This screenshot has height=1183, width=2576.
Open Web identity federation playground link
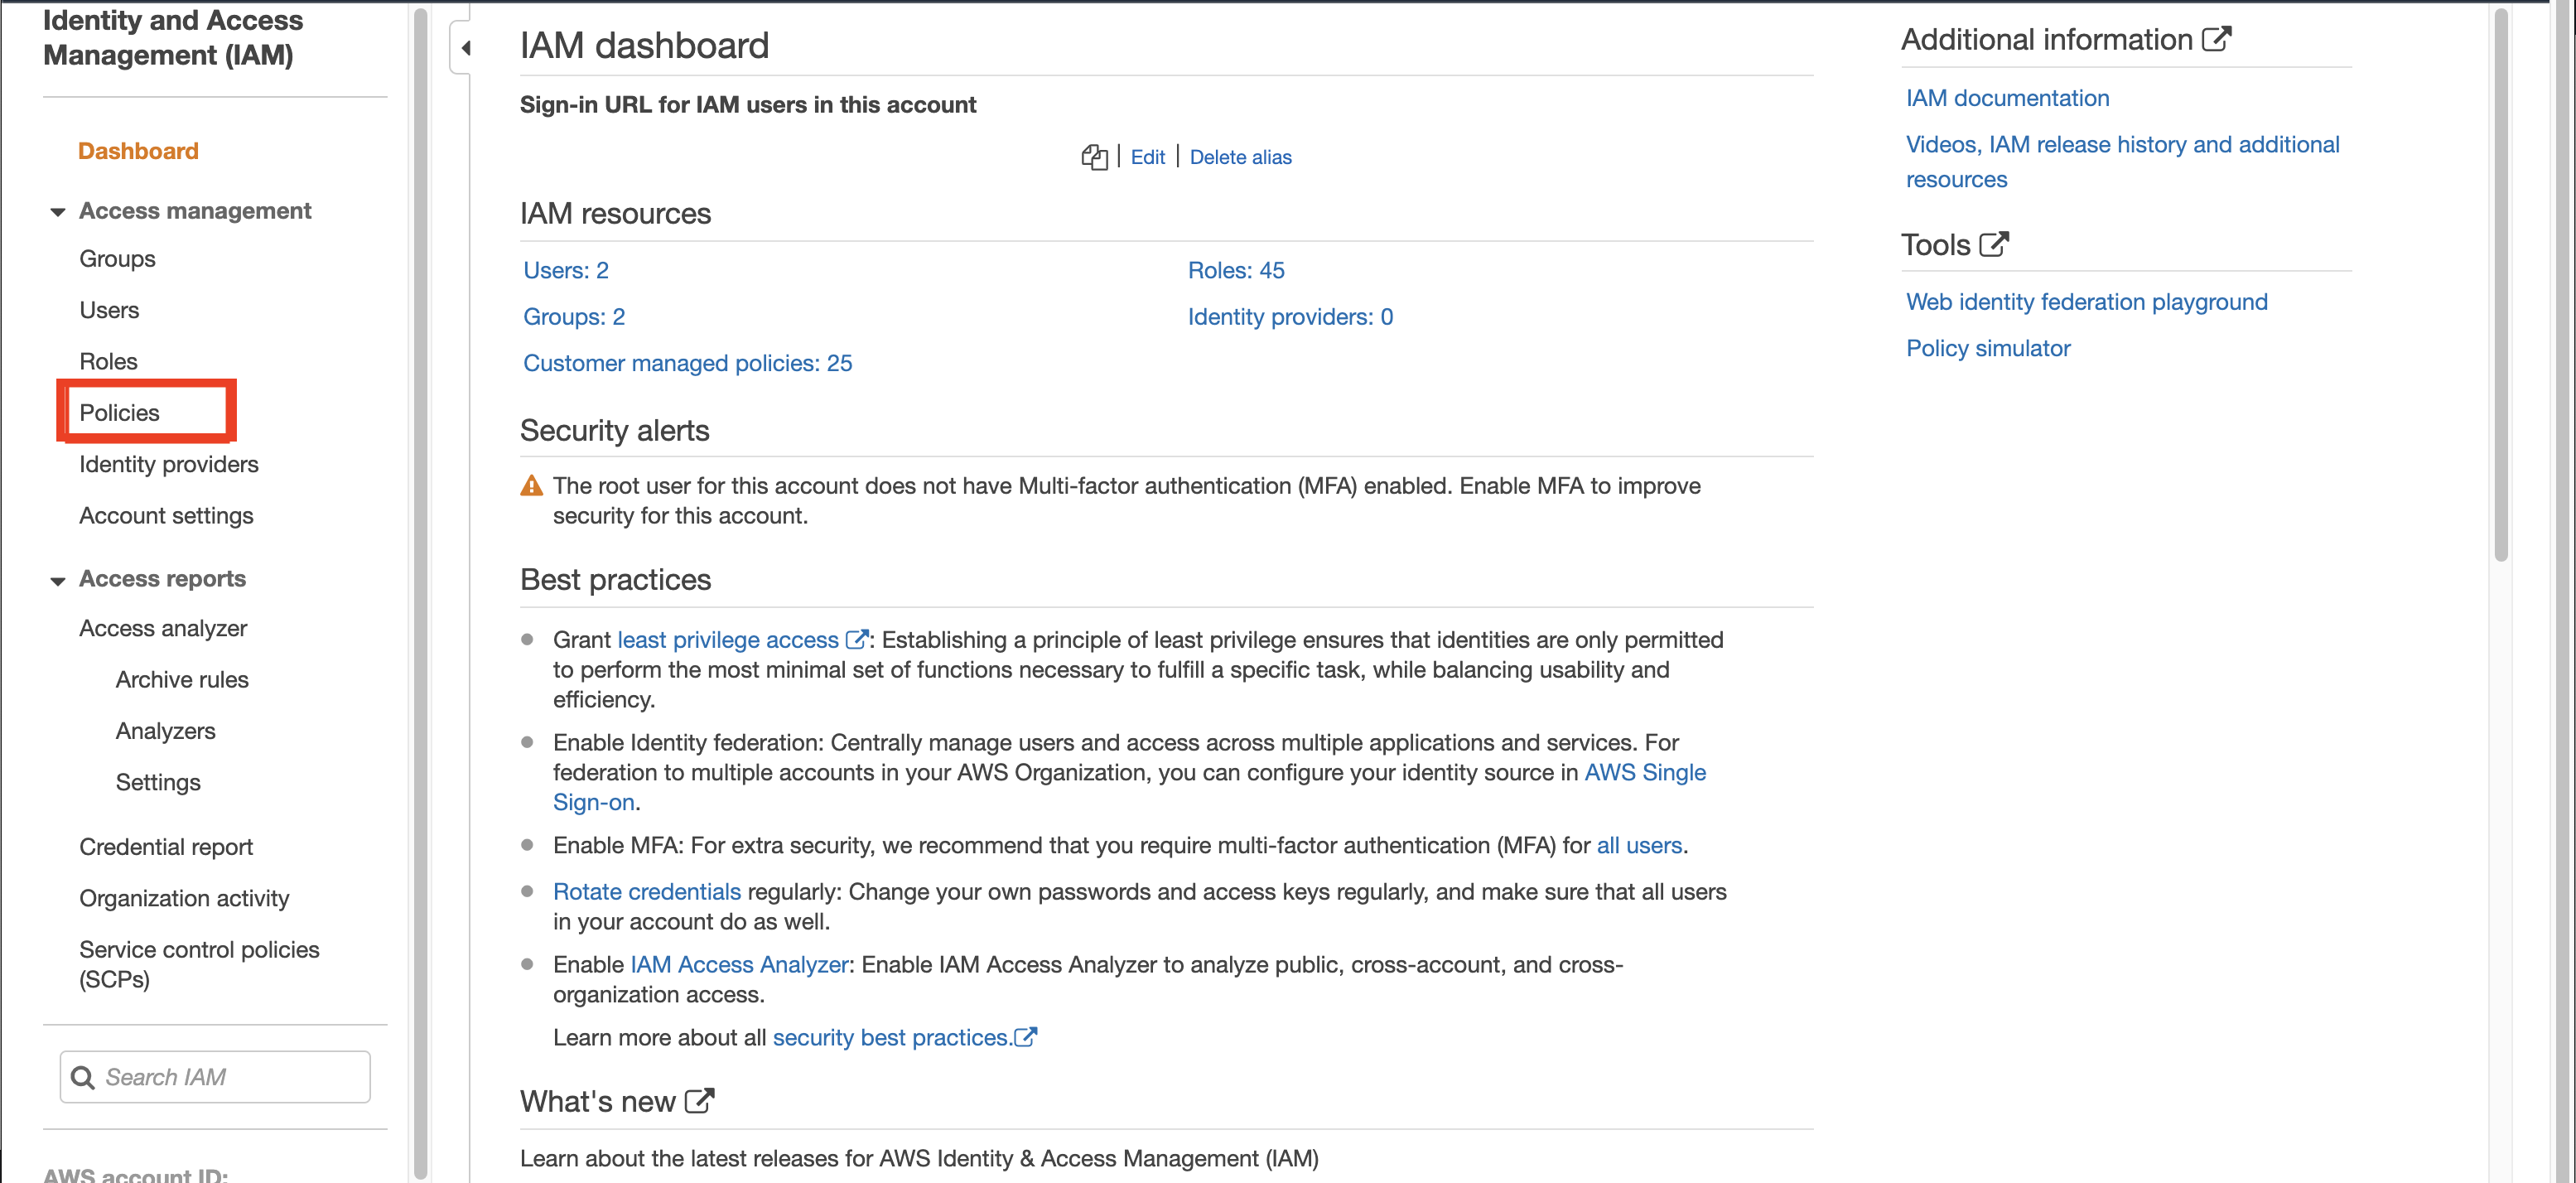2086,302
